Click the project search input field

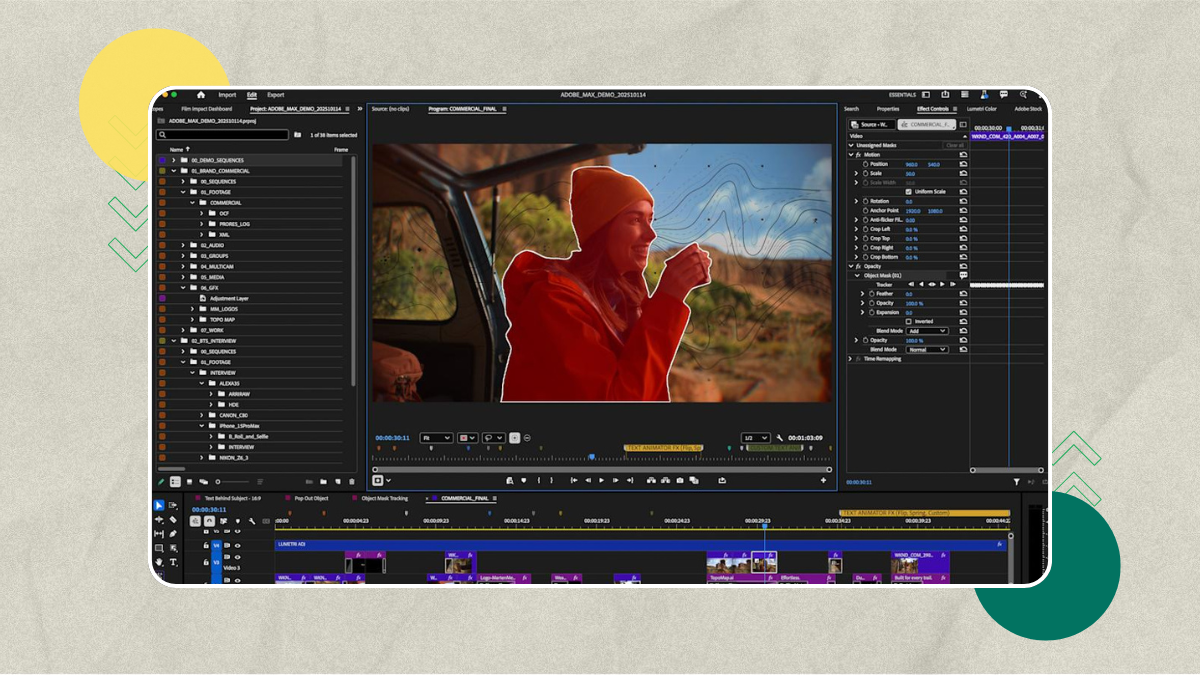(x=224, y=135)
